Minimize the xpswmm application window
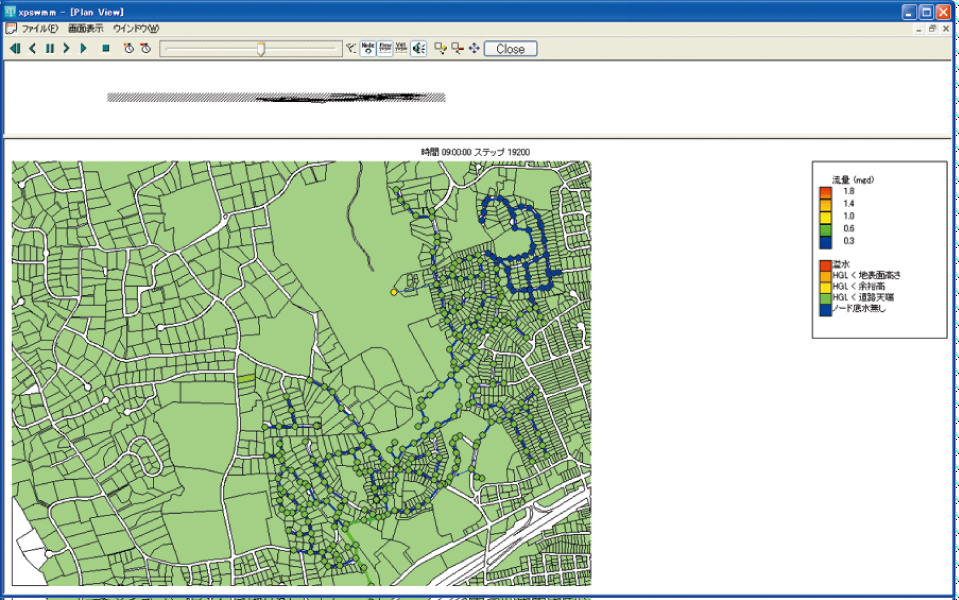The image size is (959, 600). click(x=909, y=12)
